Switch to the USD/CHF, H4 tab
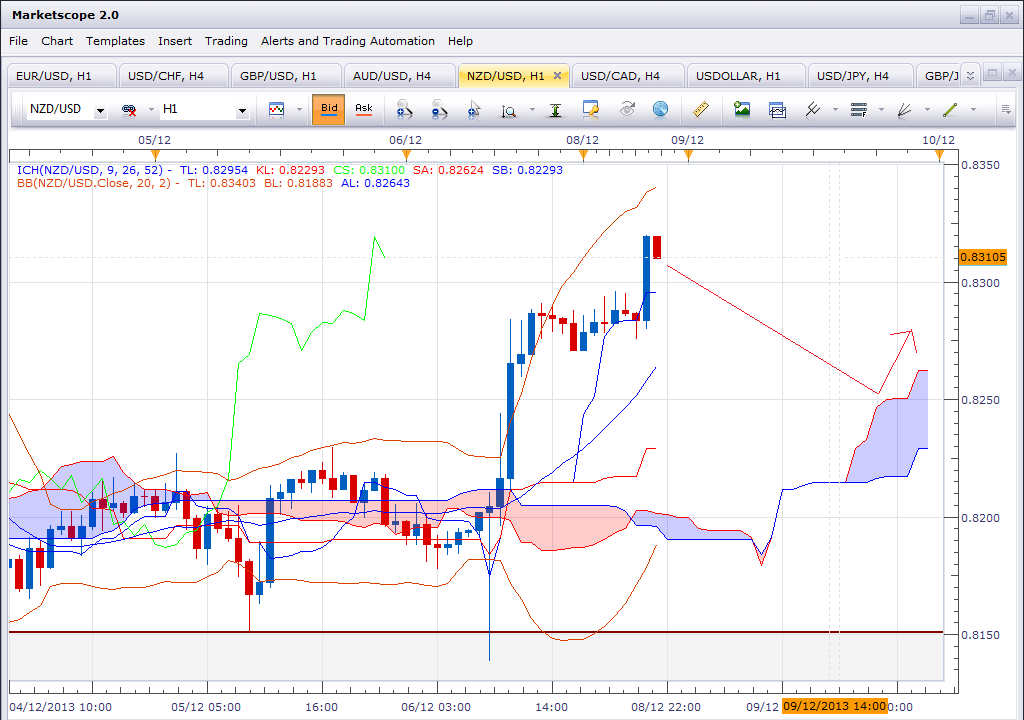Screen dimensions: 1024x720 pos(173,76)
